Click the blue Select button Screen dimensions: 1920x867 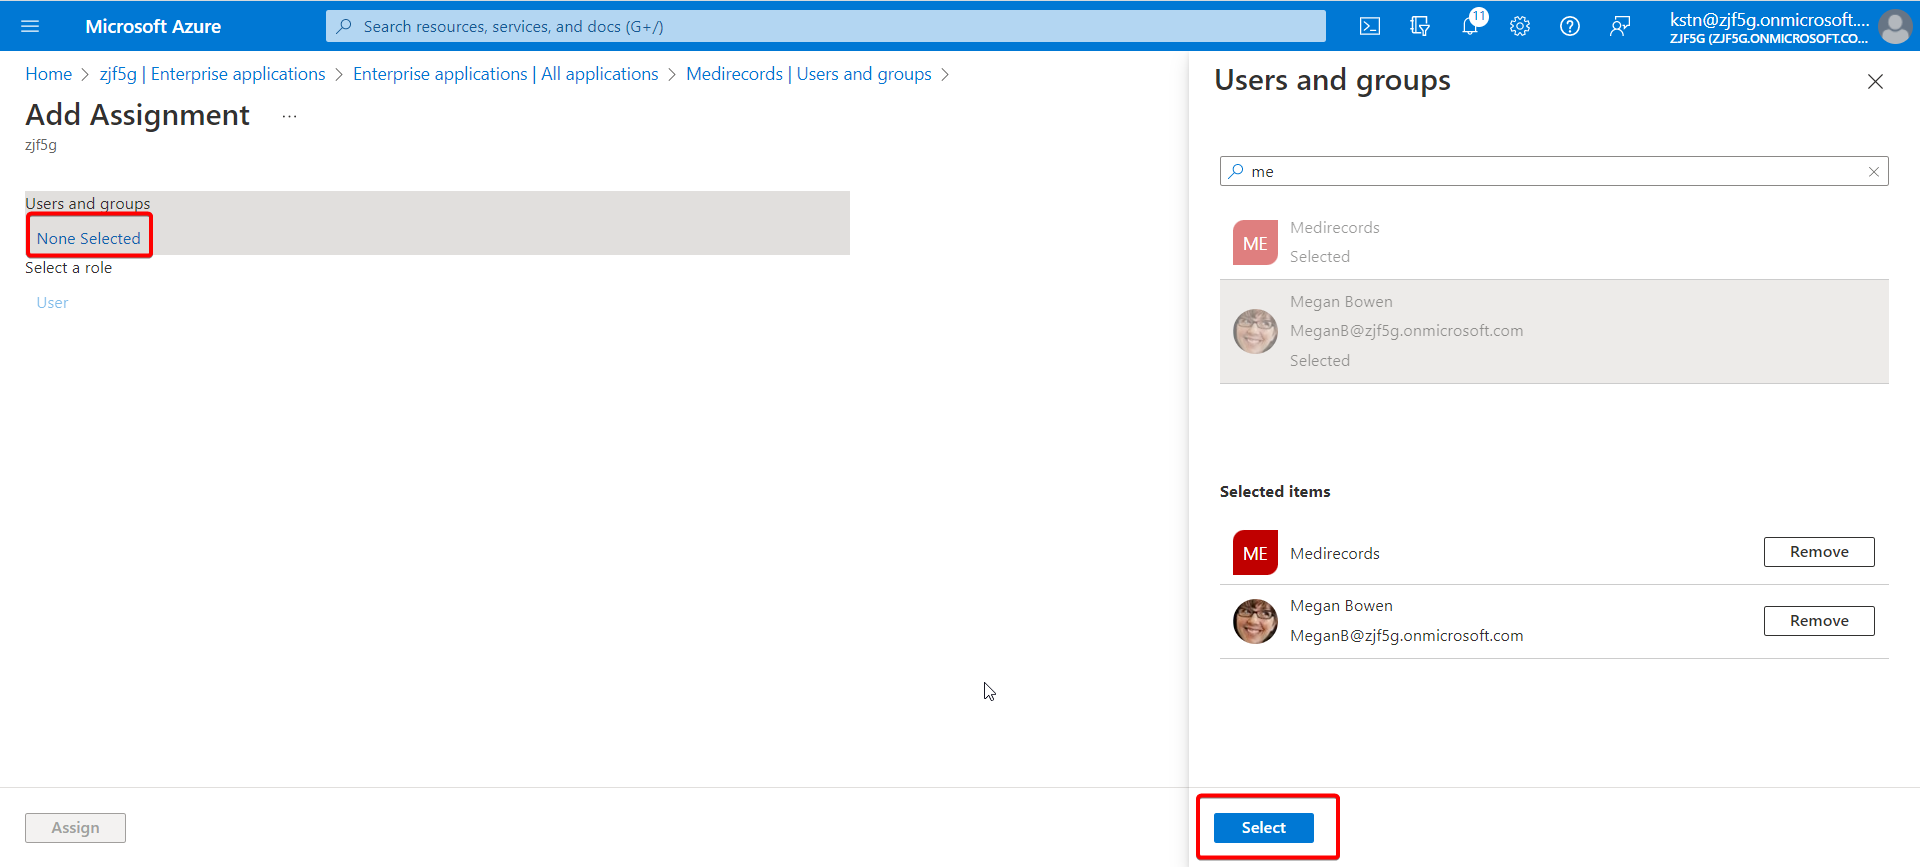(x=1264, y=828)
